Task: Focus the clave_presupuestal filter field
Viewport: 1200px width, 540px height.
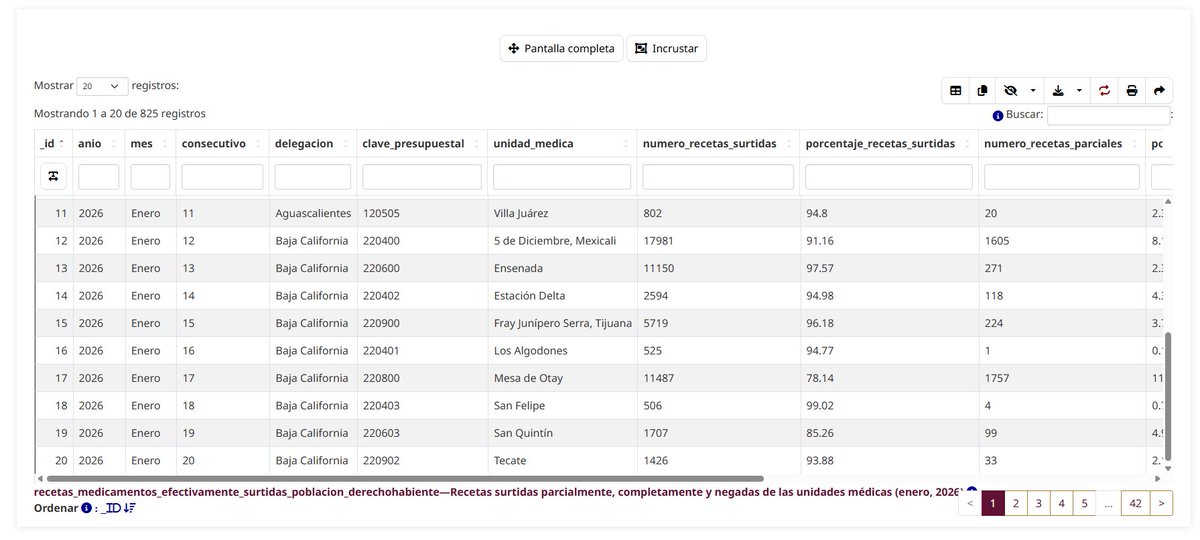Action: 421,176
